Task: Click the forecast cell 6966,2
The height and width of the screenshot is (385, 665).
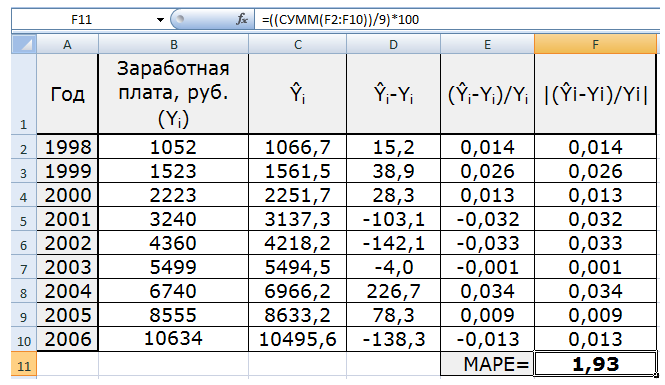Action: (298, 291)
